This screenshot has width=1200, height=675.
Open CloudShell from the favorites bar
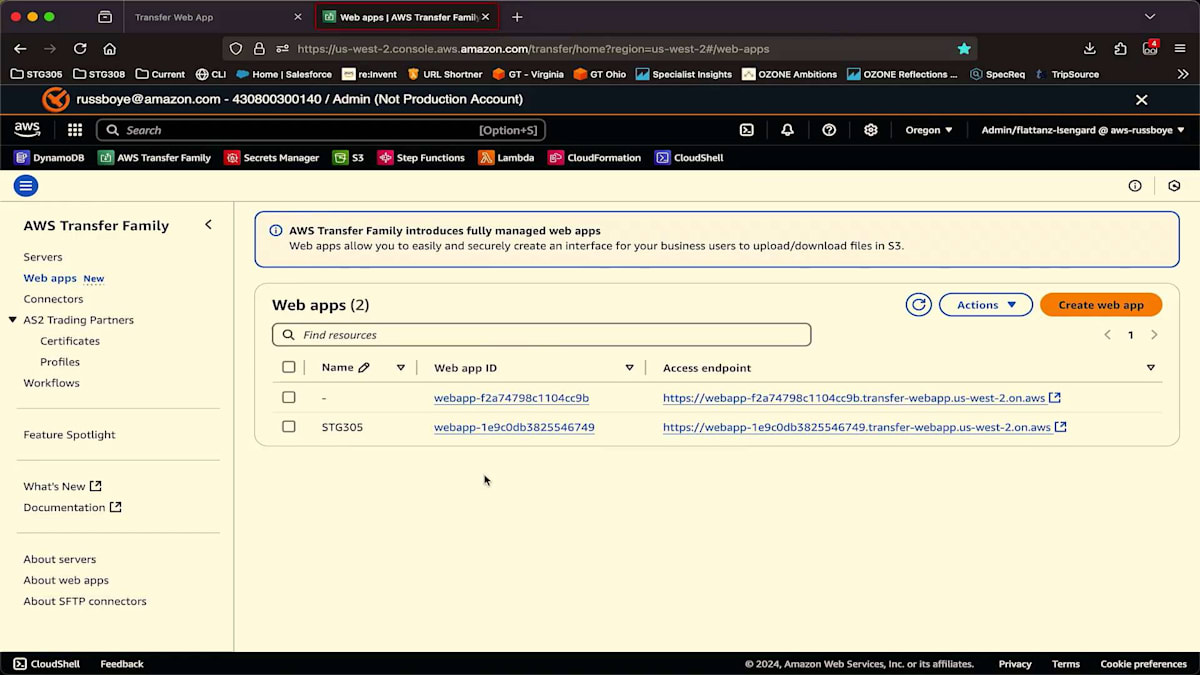tap(689, 158)
